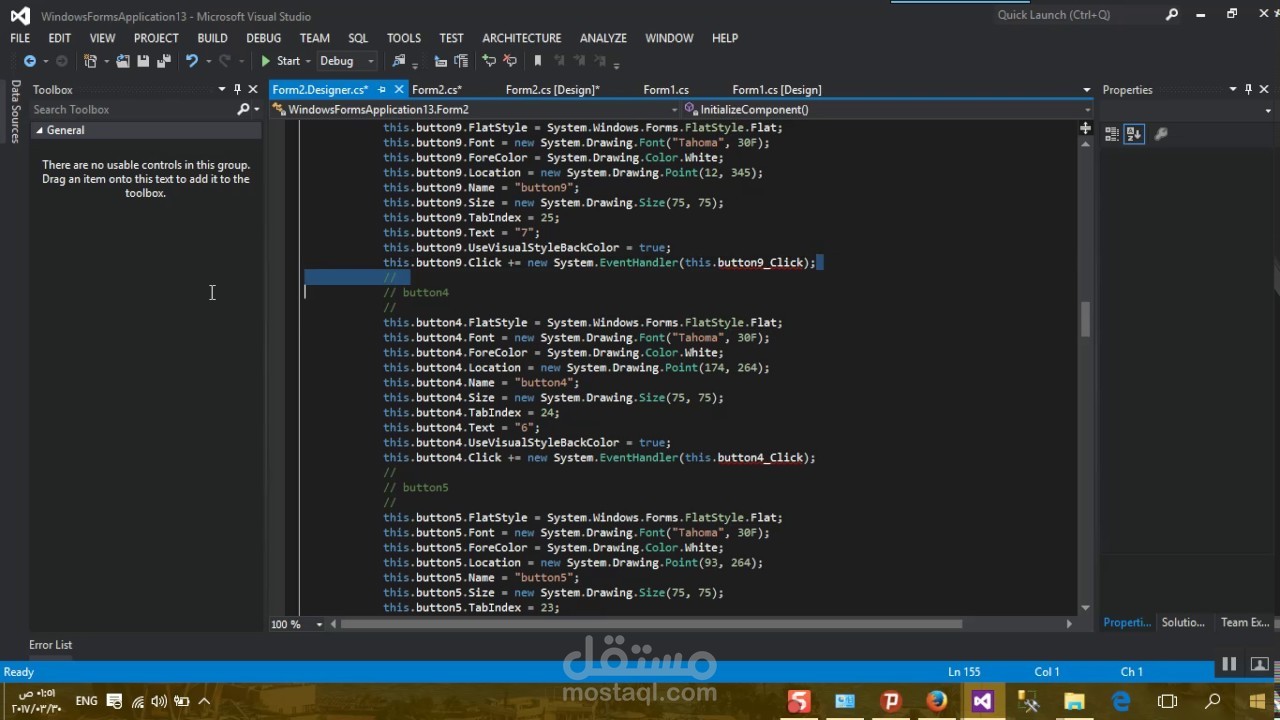Screen dimensions: 1280x720
Task: Click the increase indent toolbar icon
Action: [461, 61]
